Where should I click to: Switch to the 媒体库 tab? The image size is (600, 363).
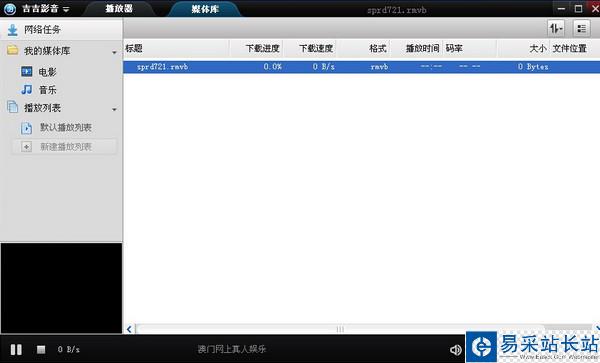(205, 9)
